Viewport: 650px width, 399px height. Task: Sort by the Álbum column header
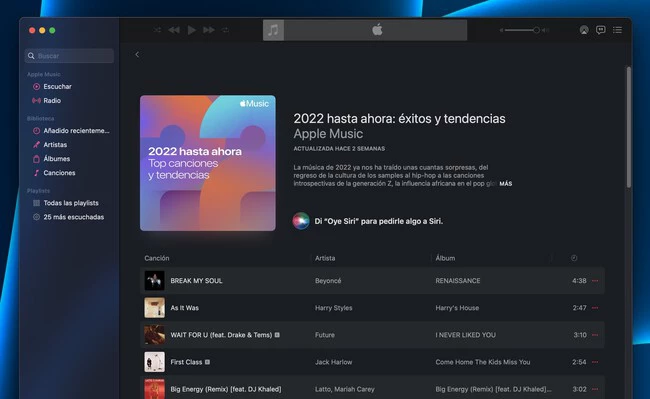pyautogui.click(x=445, y=258)
